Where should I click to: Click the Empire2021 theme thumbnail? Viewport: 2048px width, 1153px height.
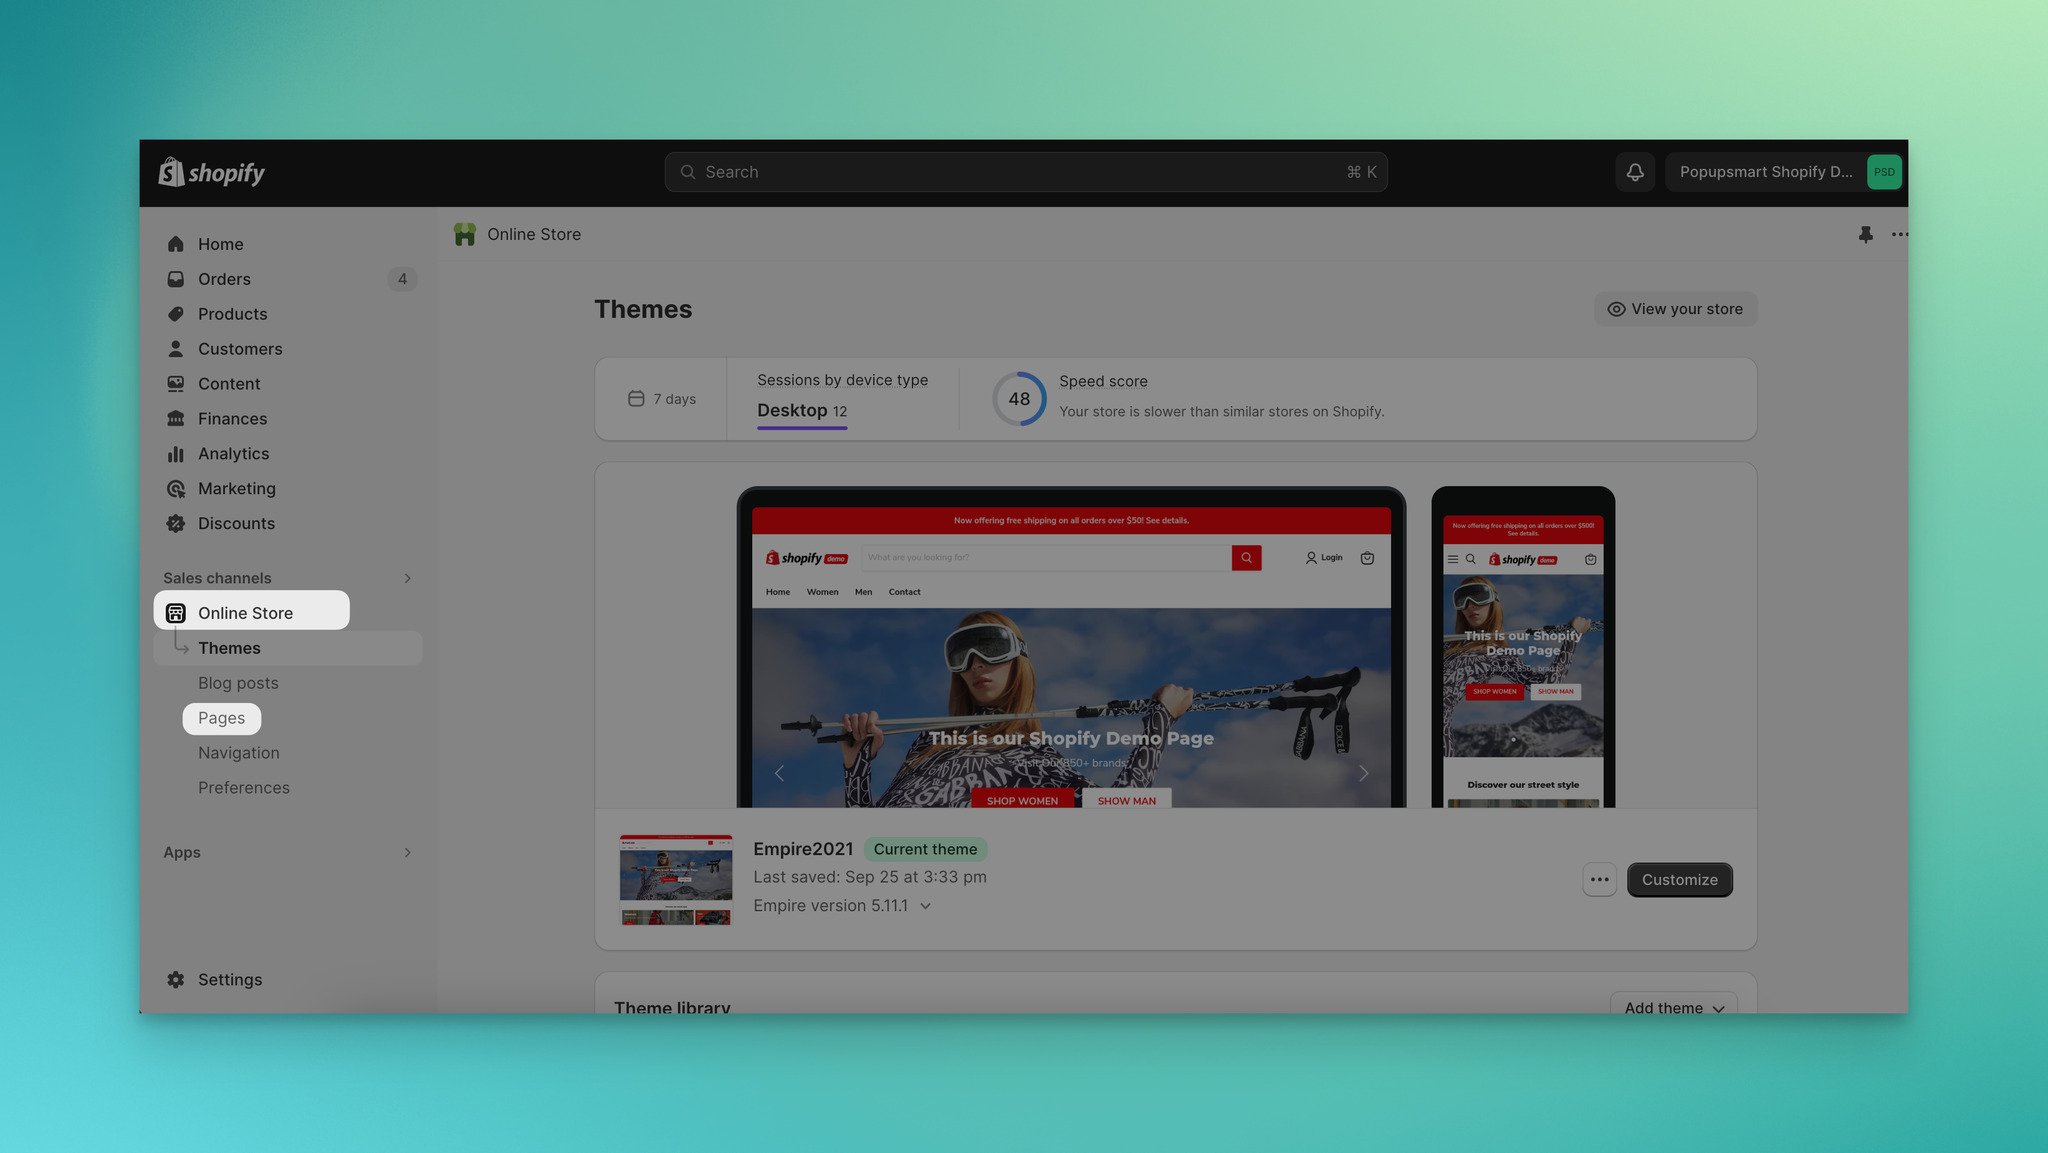(x=676, y=880)
